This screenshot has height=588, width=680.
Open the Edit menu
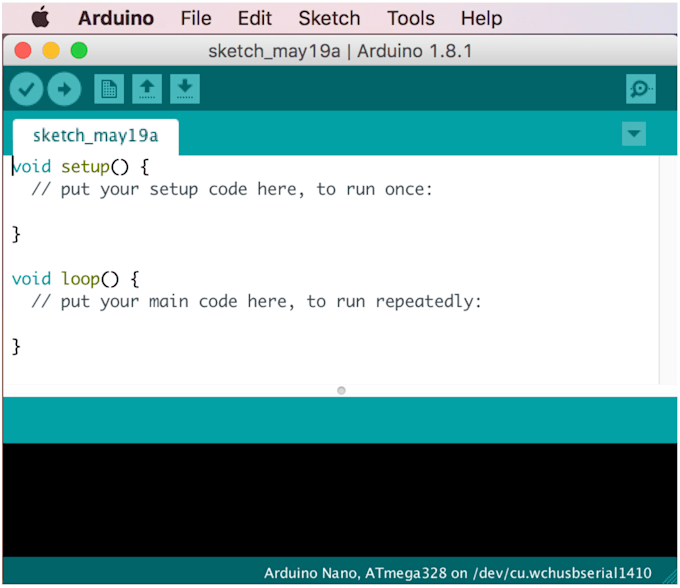click(x=255, y=18)
